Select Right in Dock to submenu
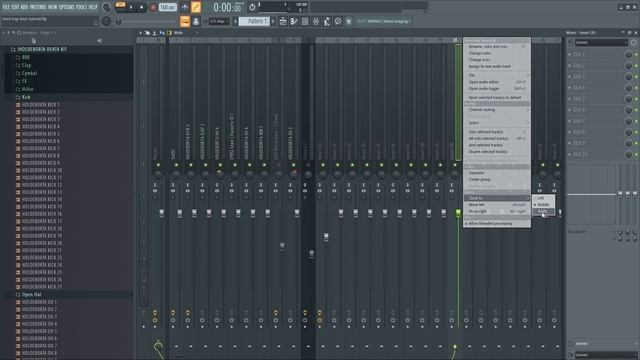The image size is (640, 360). click(x=544, y=211)
